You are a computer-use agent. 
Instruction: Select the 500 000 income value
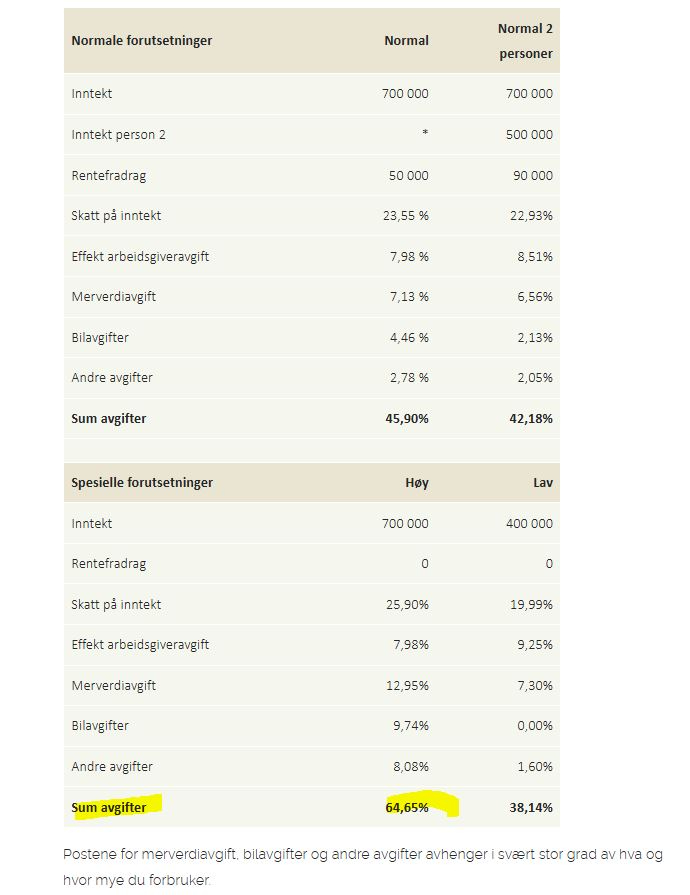529,134
